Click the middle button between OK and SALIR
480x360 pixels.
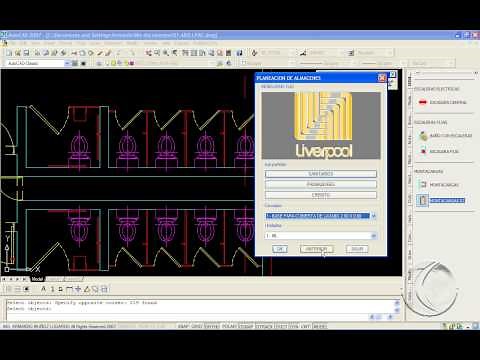(x=316, y=249)
